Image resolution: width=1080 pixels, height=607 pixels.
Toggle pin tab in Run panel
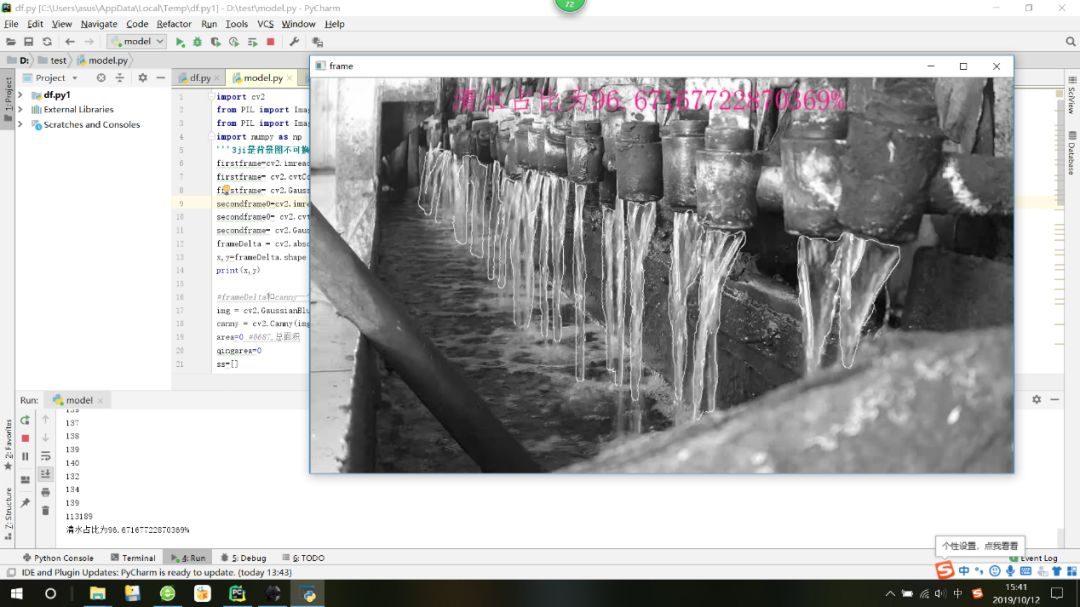pos(25,503)
